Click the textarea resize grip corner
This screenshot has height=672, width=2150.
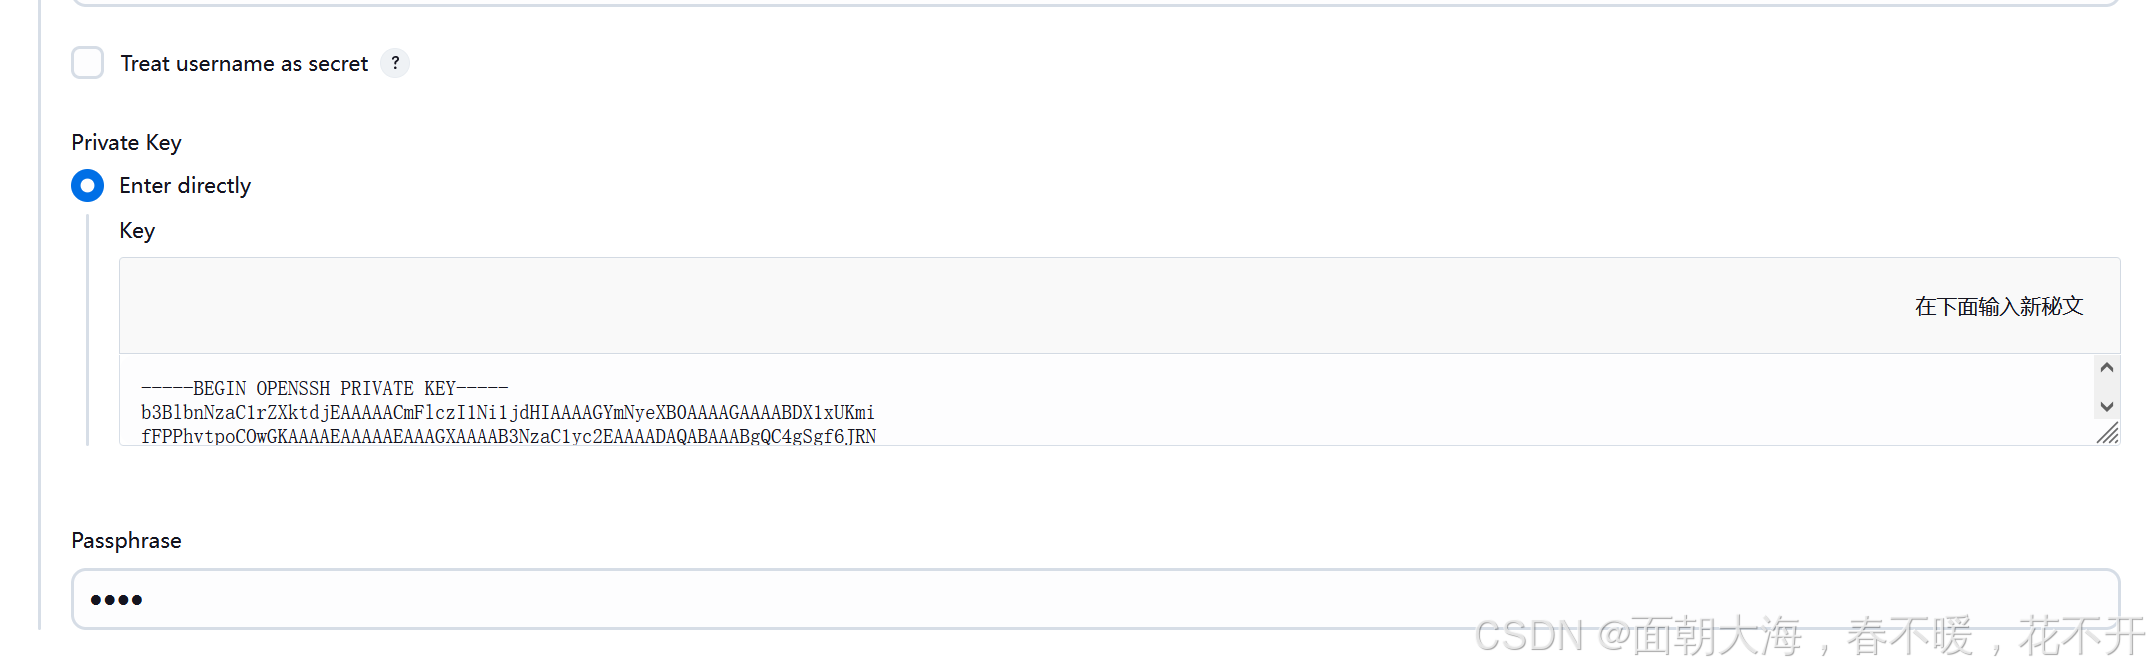click(2107, 433)
